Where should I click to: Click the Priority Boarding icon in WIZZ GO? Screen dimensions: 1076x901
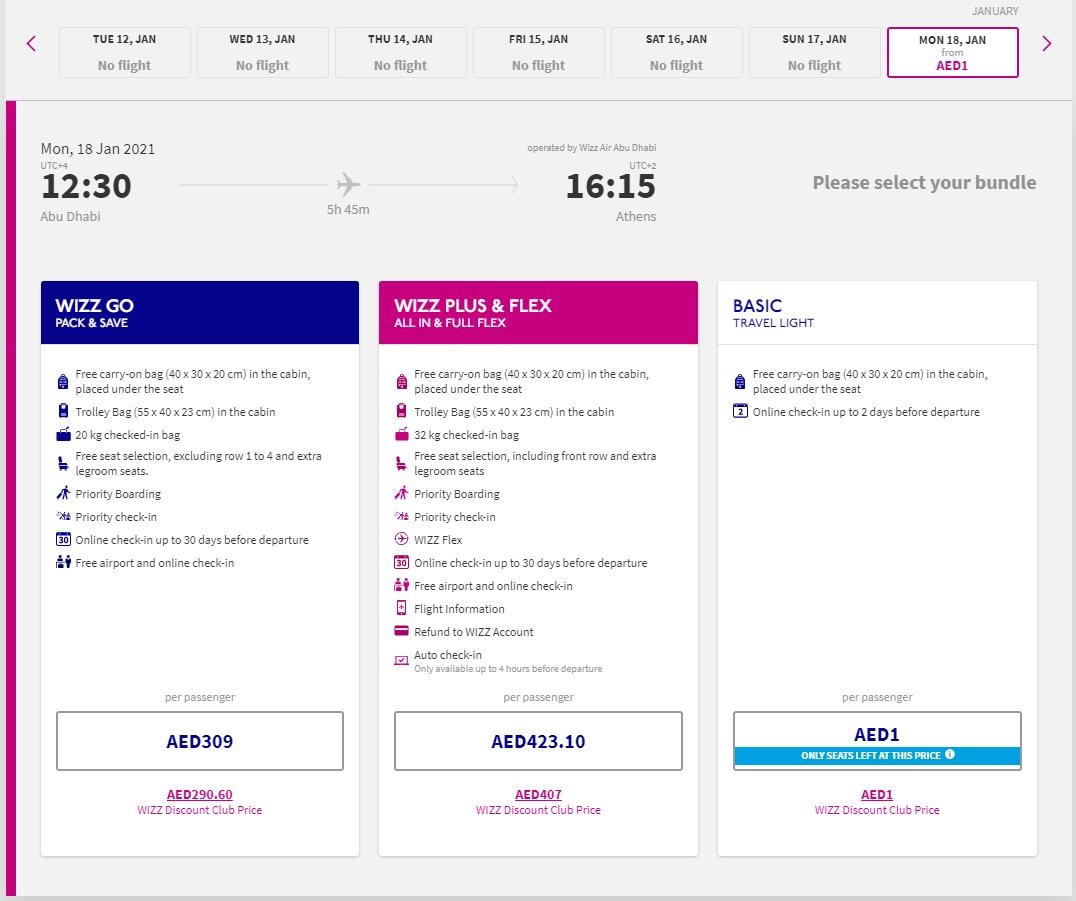pos(63,493)
